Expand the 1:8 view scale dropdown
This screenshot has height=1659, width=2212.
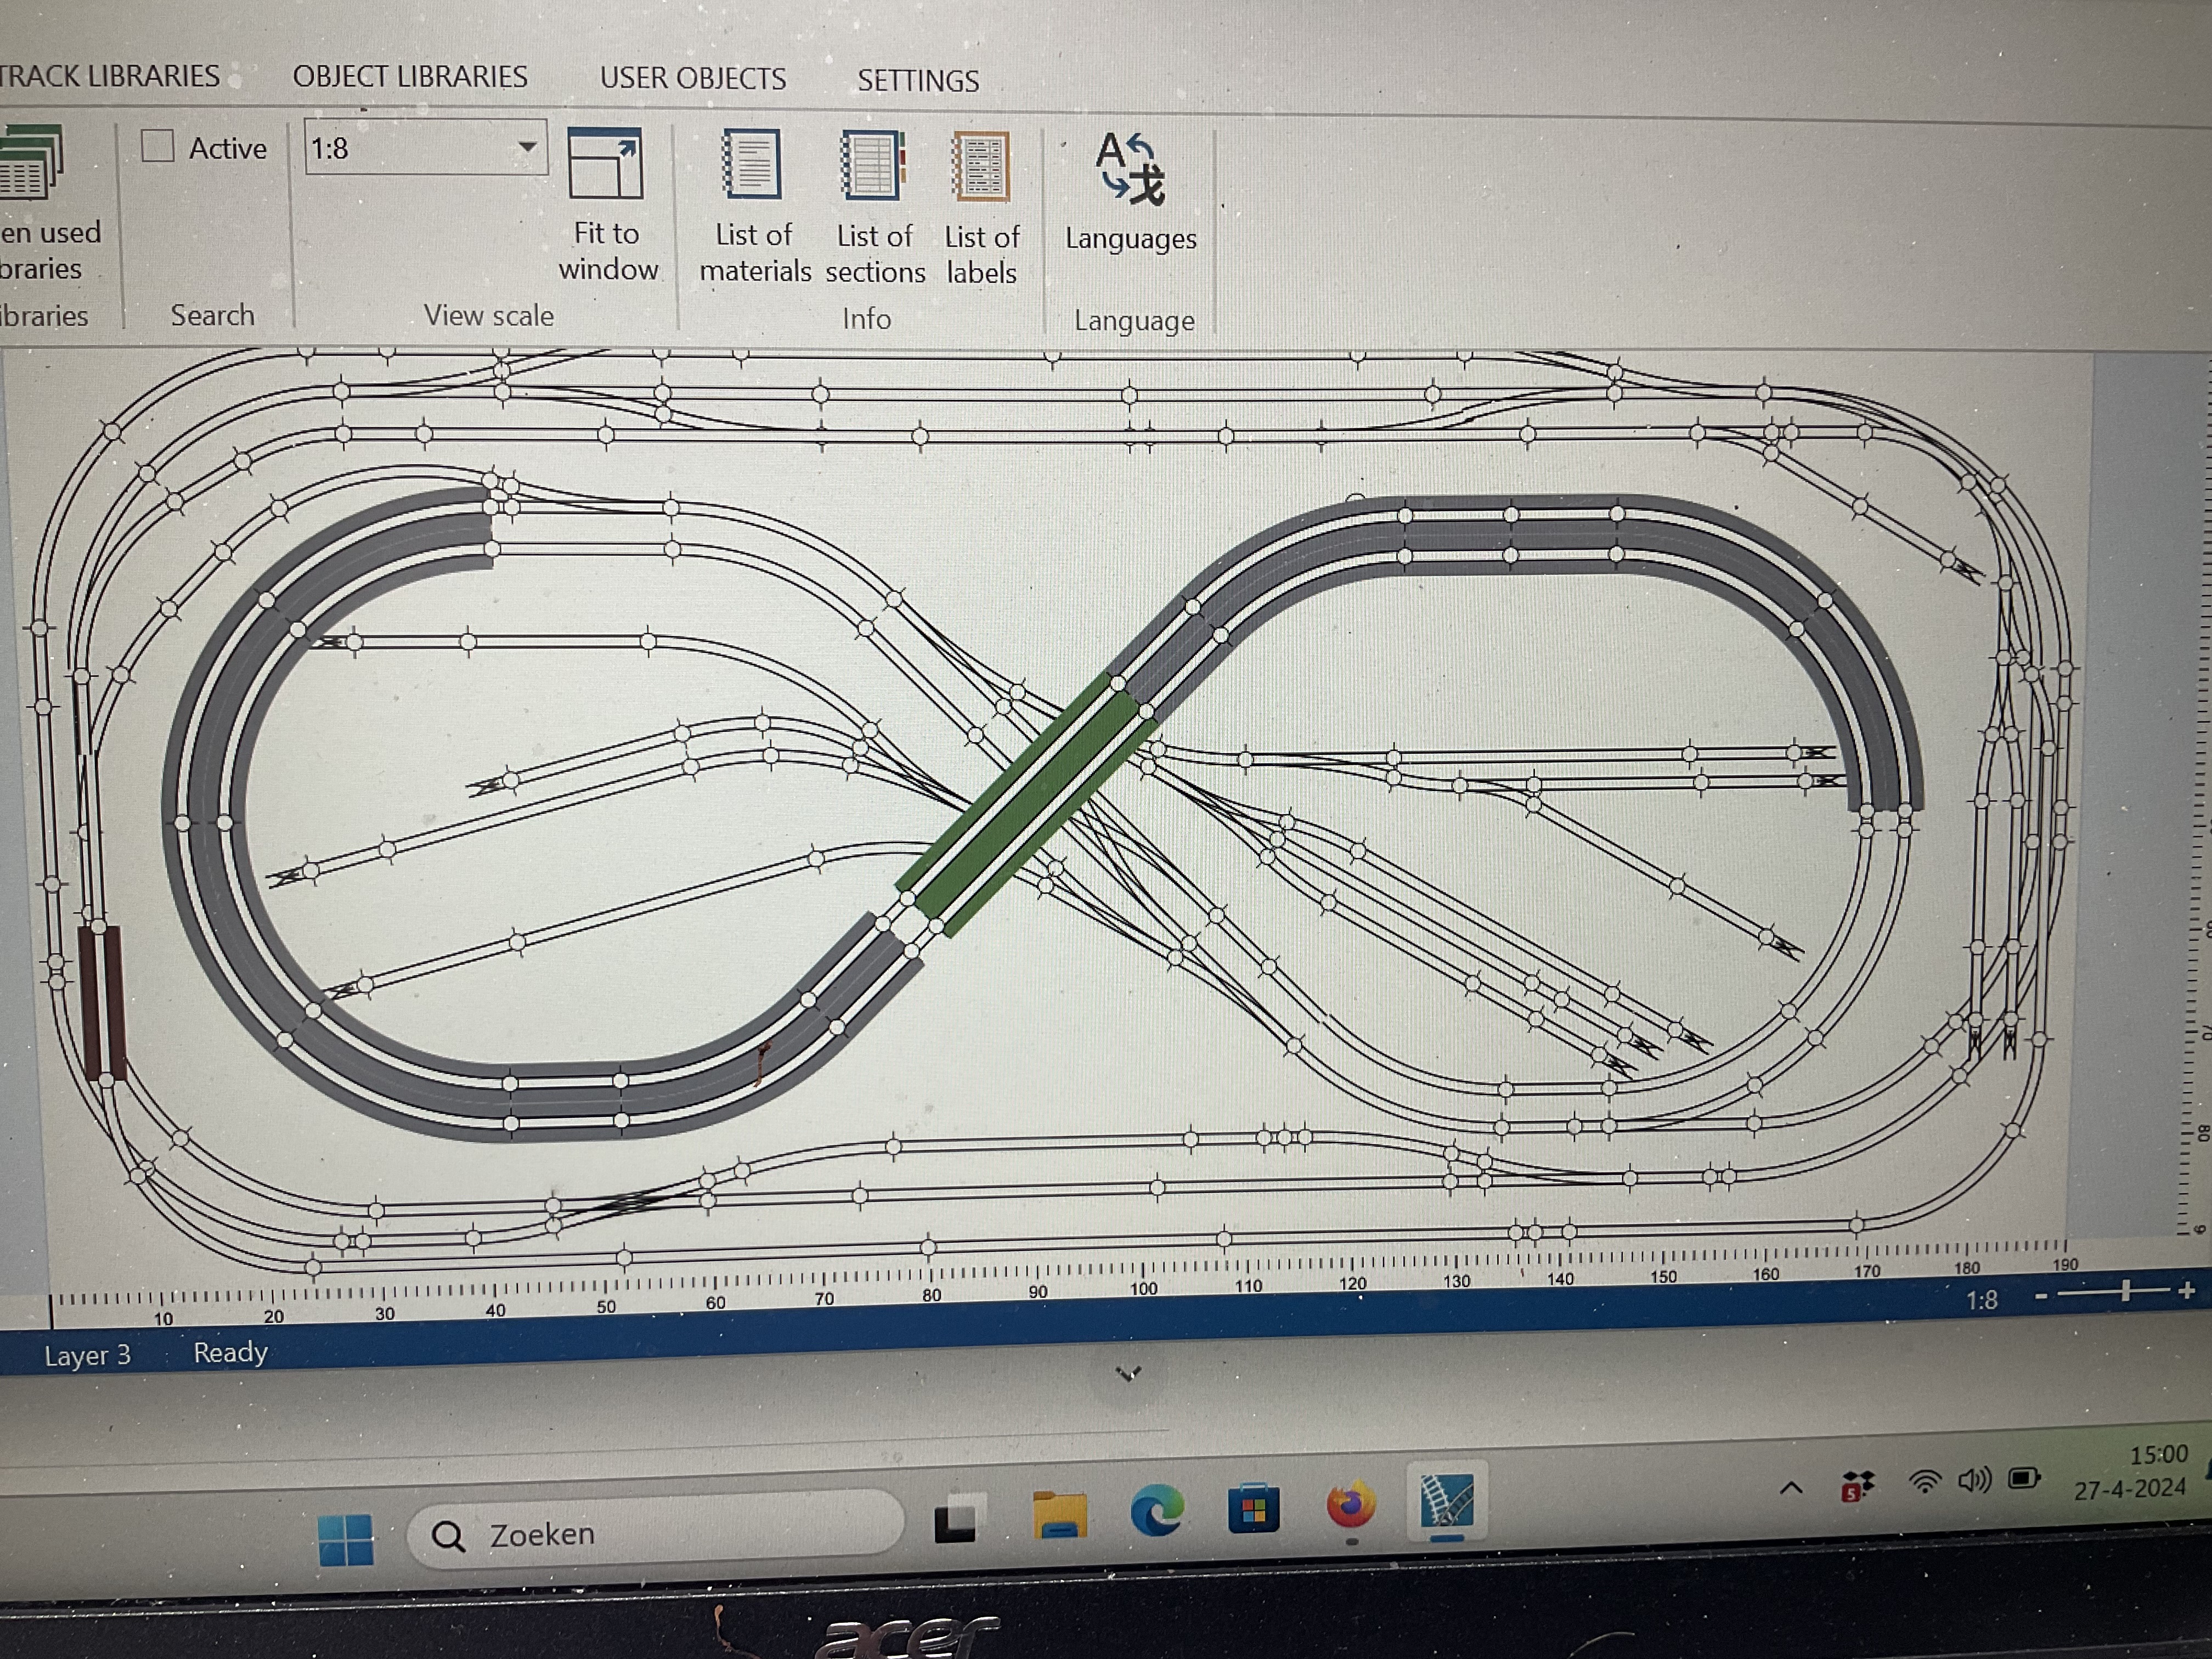coord(527,147)
